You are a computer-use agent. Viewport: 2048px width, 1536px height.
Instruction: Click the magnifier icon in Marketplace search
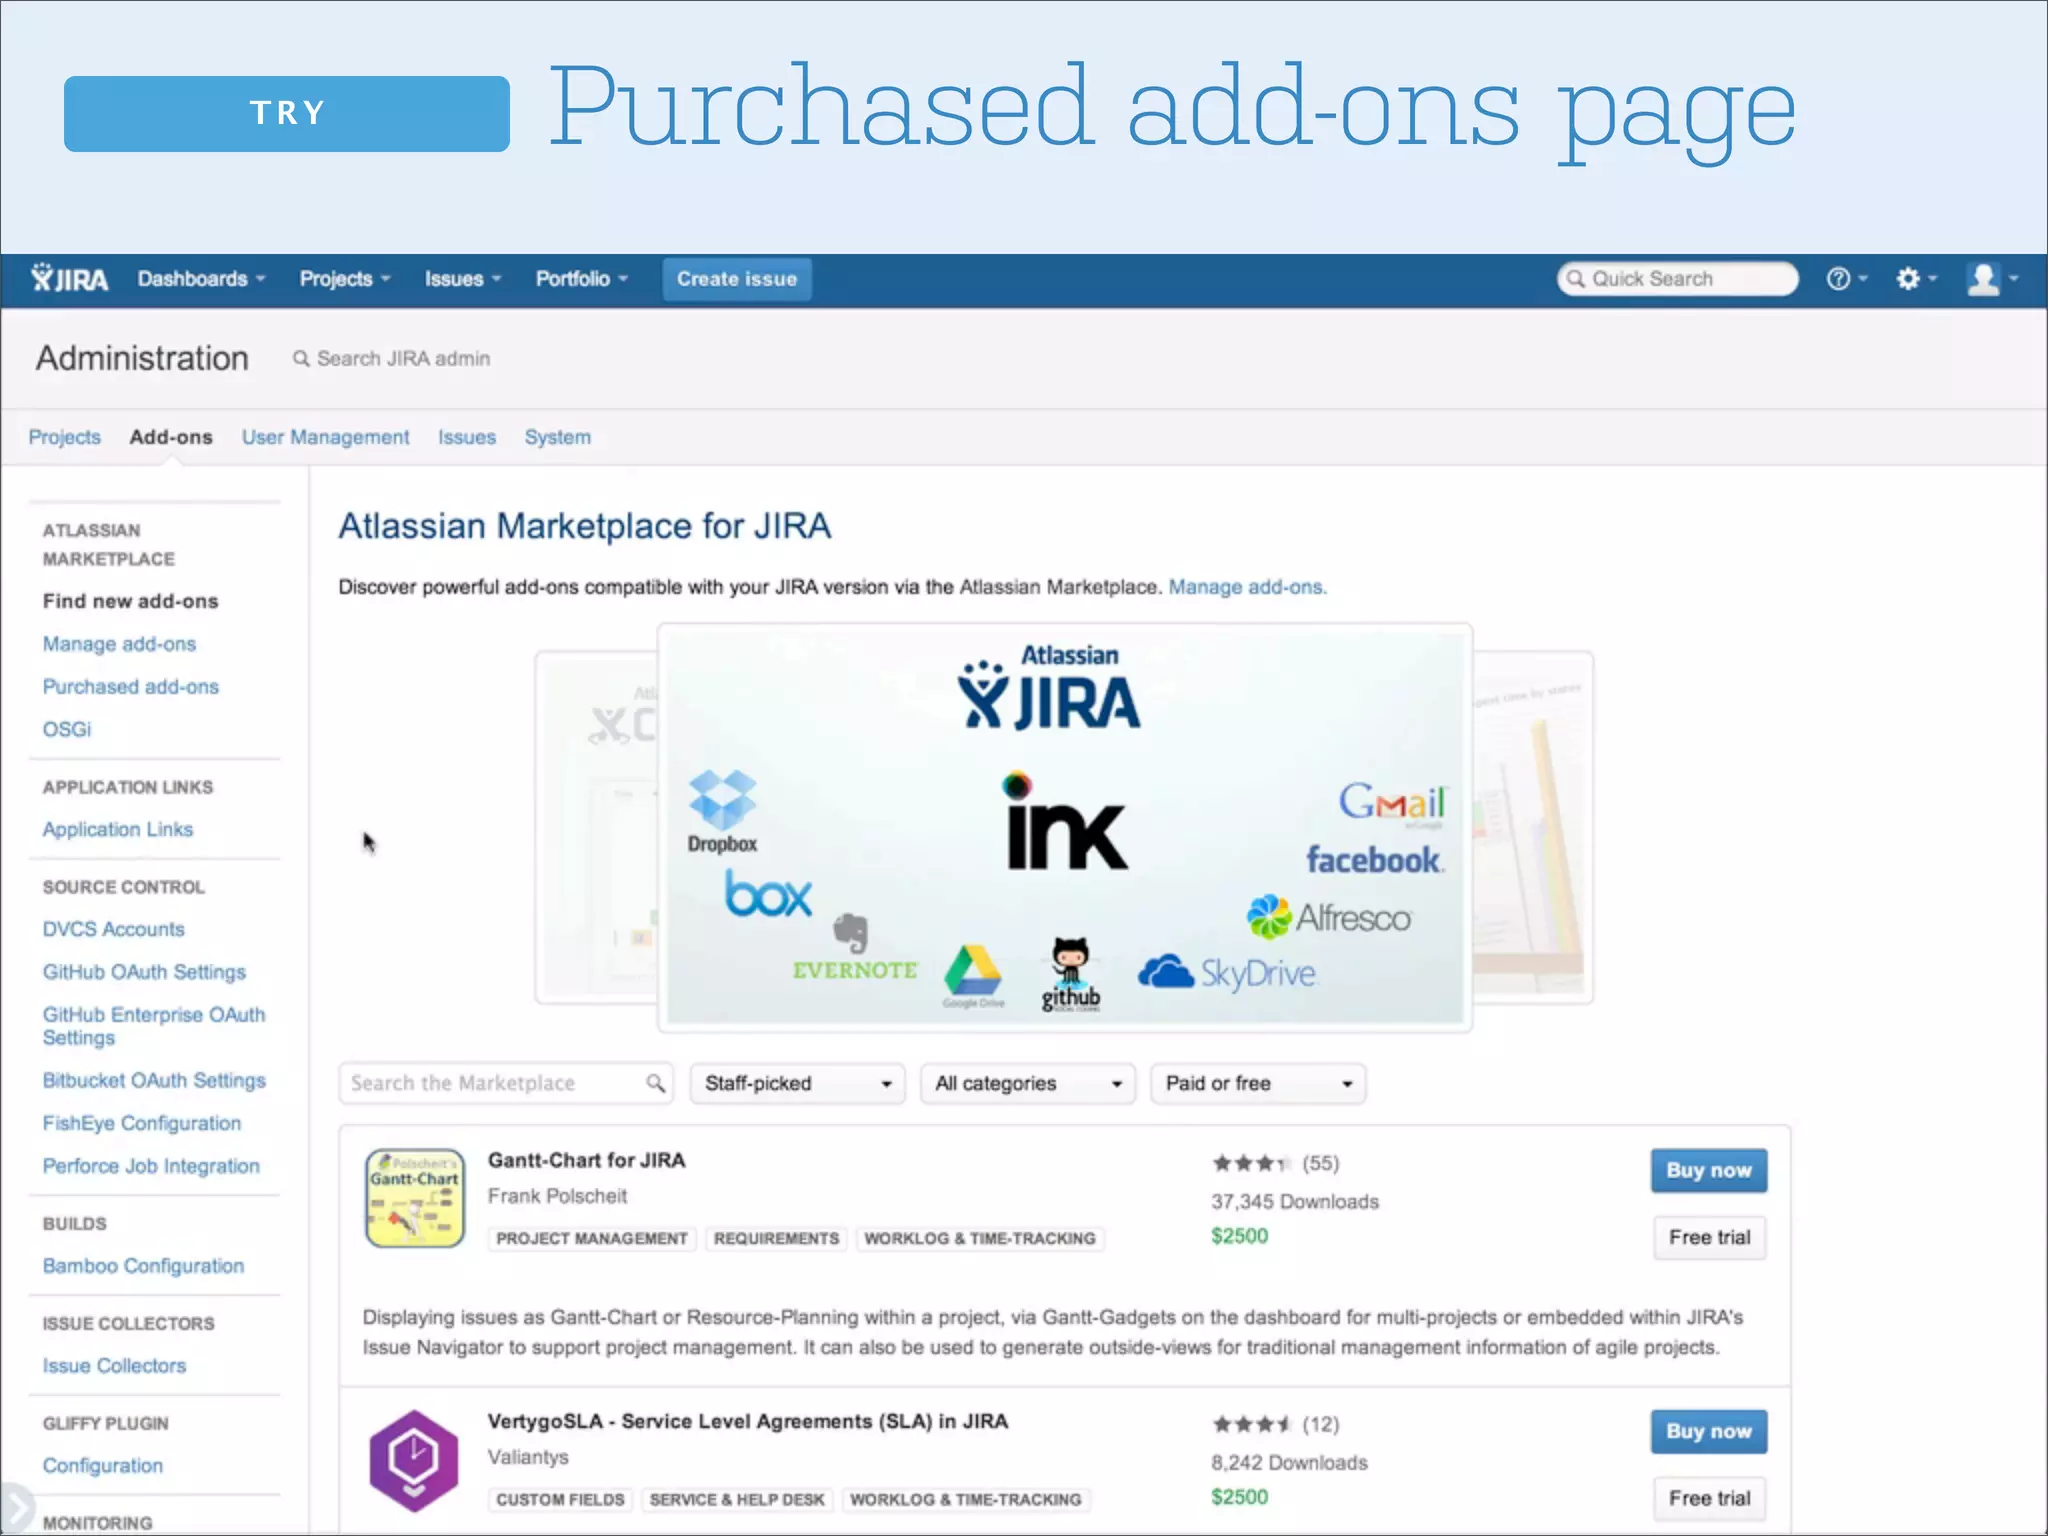tap(655, 1083)
